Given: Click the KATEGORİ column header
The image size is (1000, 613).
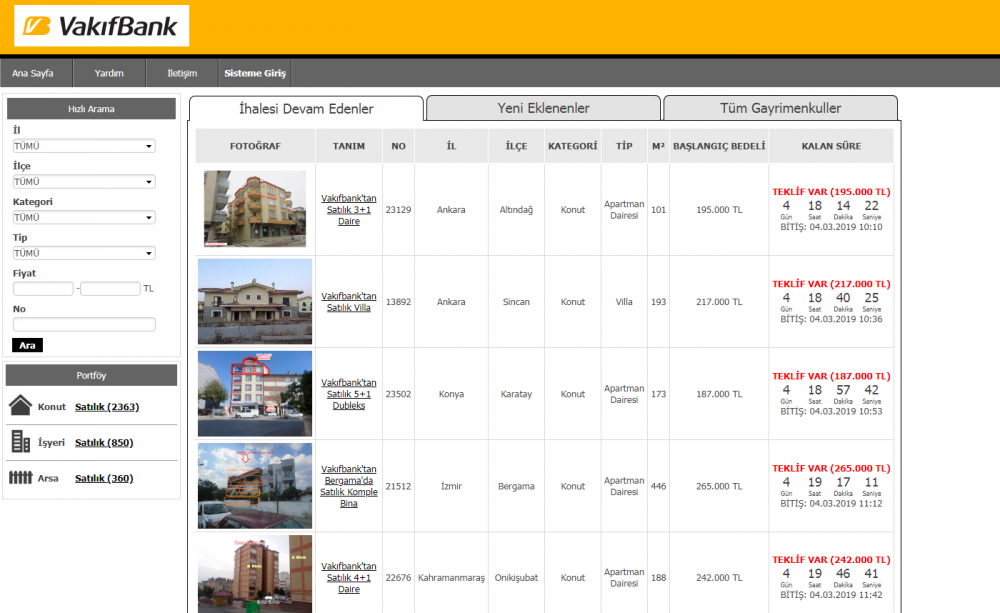Looking at the screenshot, I should [x=573, y=146].
